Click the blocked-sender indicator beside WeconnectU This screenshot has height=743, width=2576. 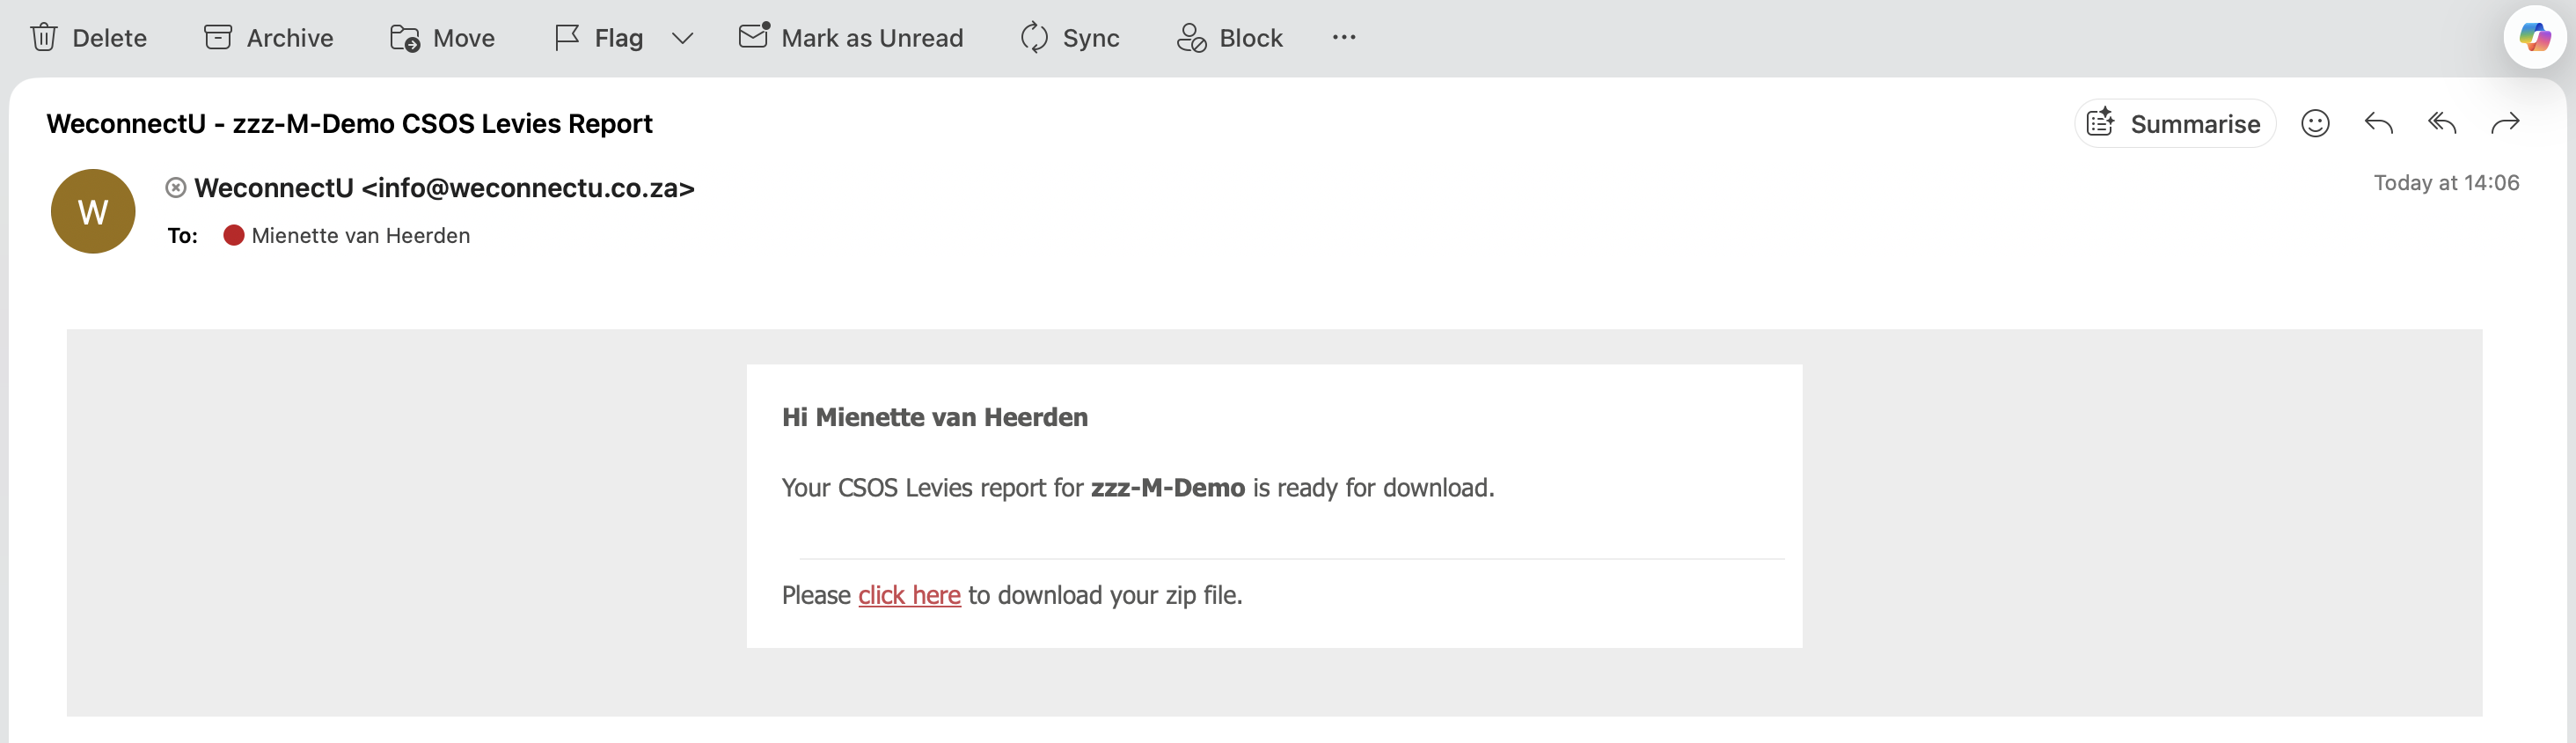(x=176, y=187)
